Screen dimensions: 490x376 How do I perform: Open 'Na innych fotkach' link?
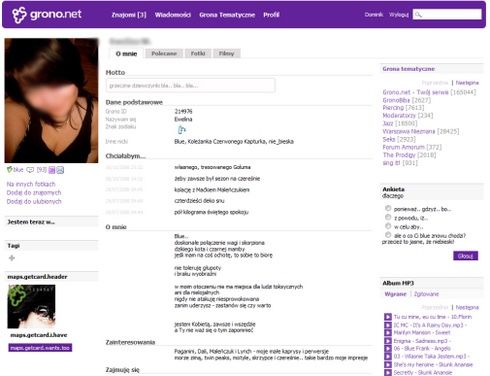coord(31,184)
